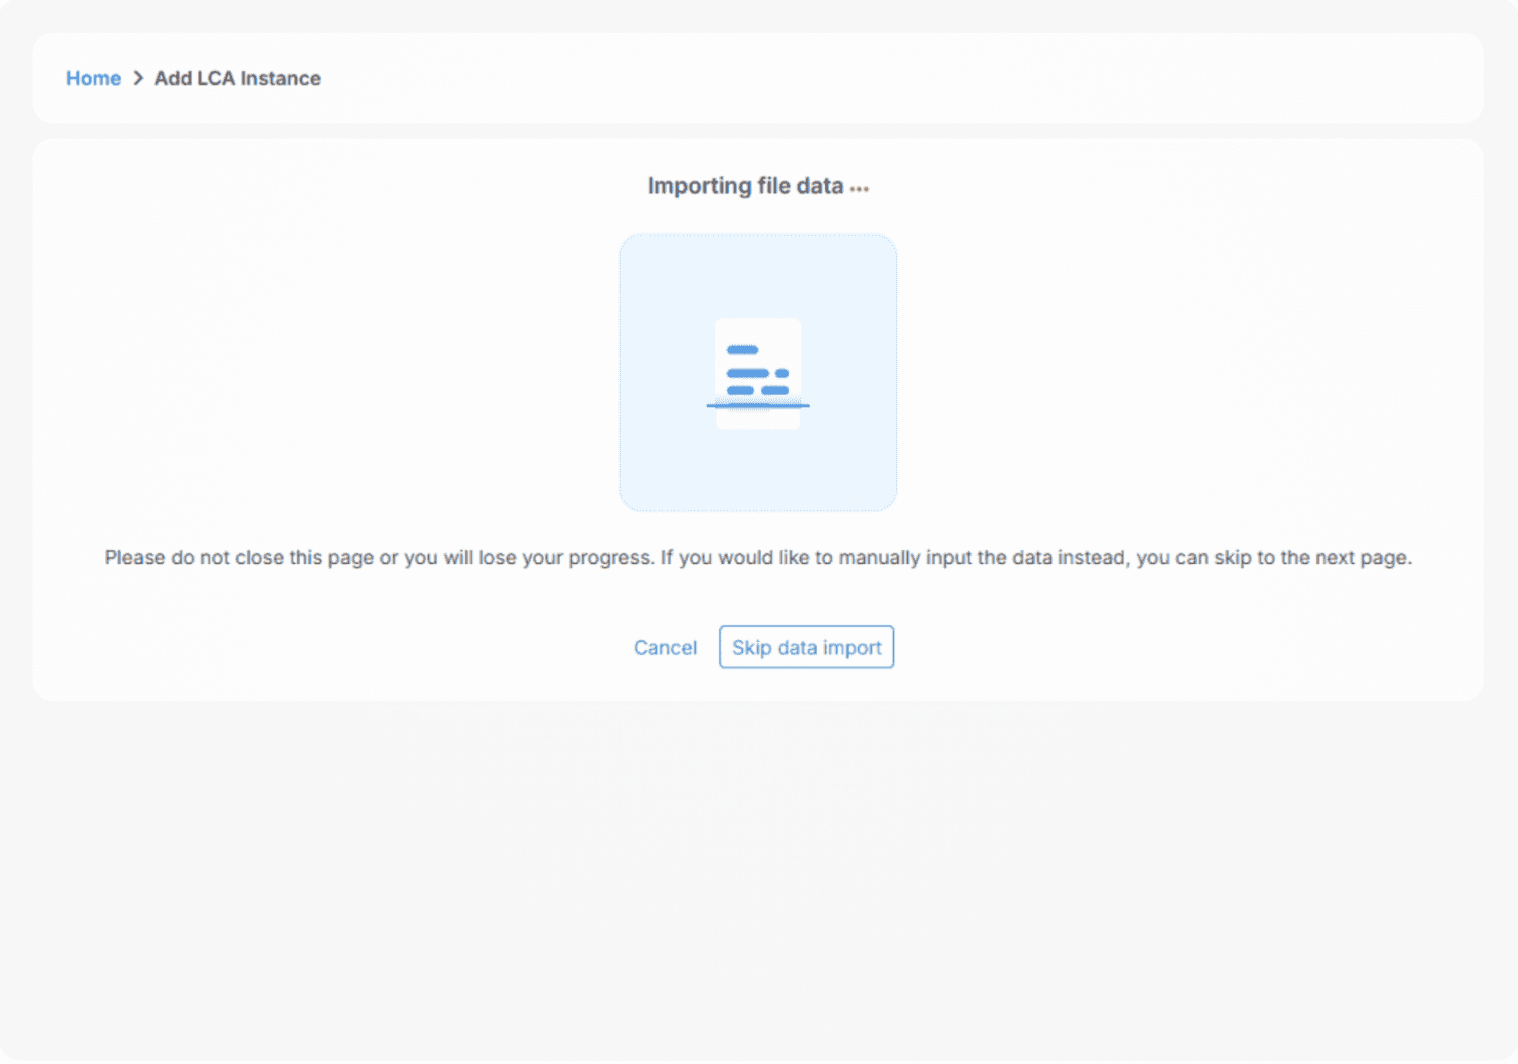The height and width of the screenshot is (1064, 1518).
Task: Click the breadcrumb chevron separator icon
Action: (138, 78)
